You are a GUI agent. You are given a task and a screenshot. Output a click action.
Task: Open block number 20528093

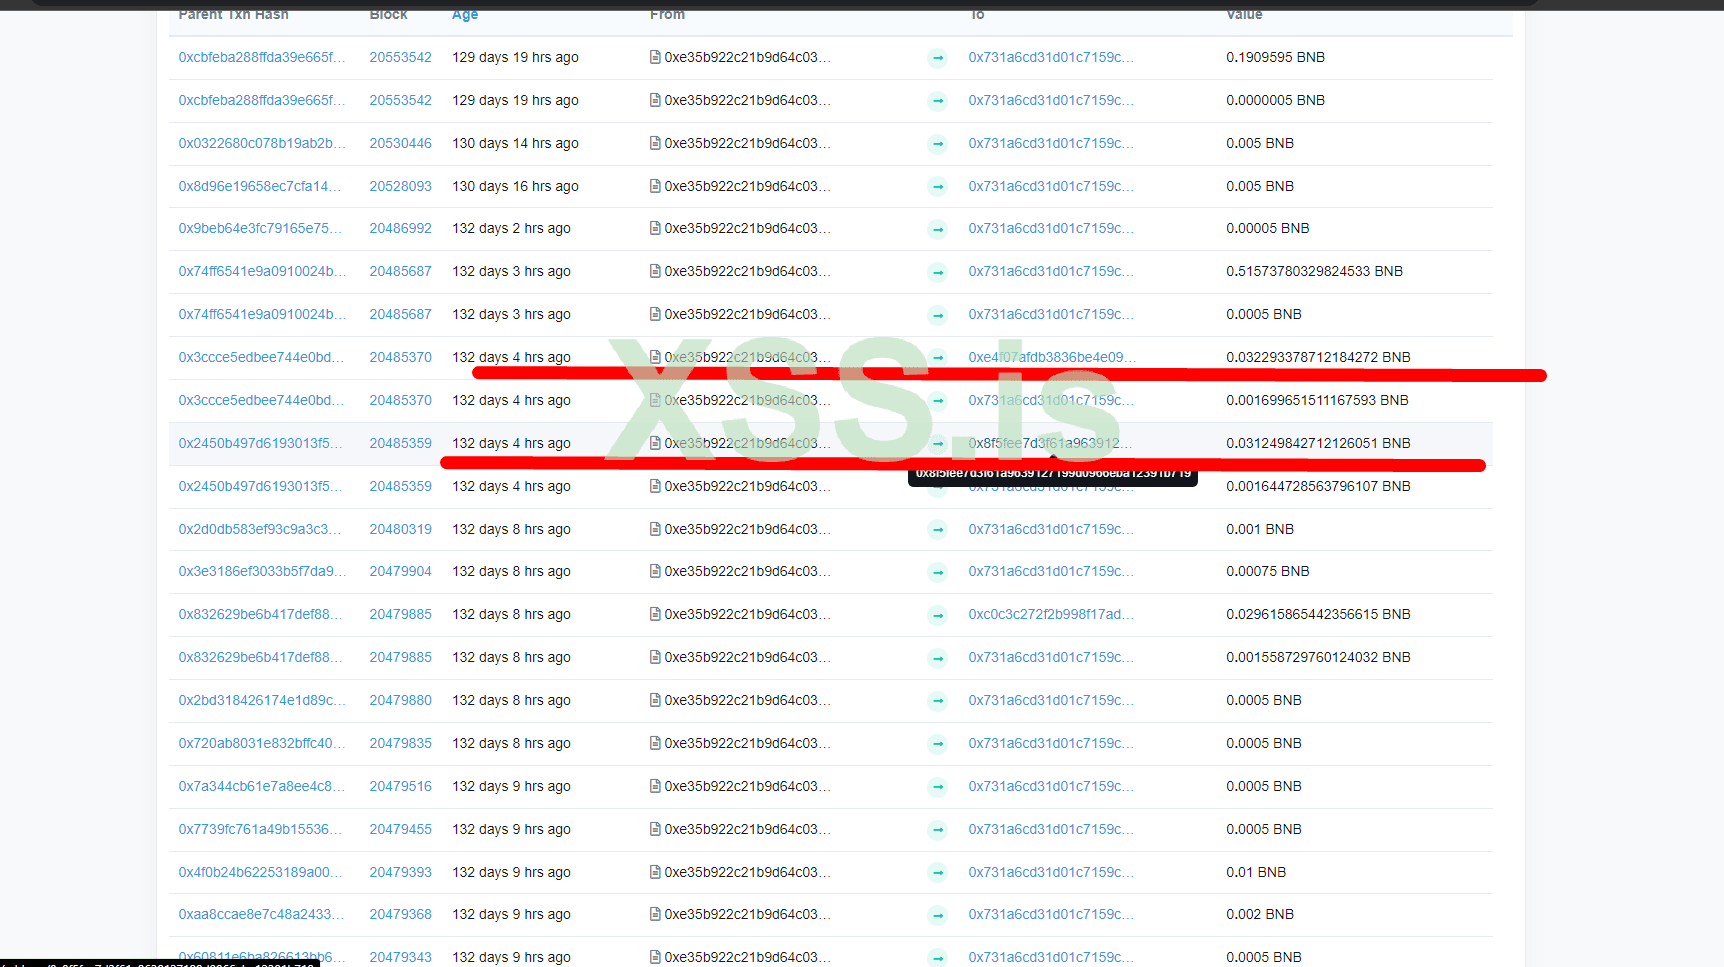tap(401, 186)
